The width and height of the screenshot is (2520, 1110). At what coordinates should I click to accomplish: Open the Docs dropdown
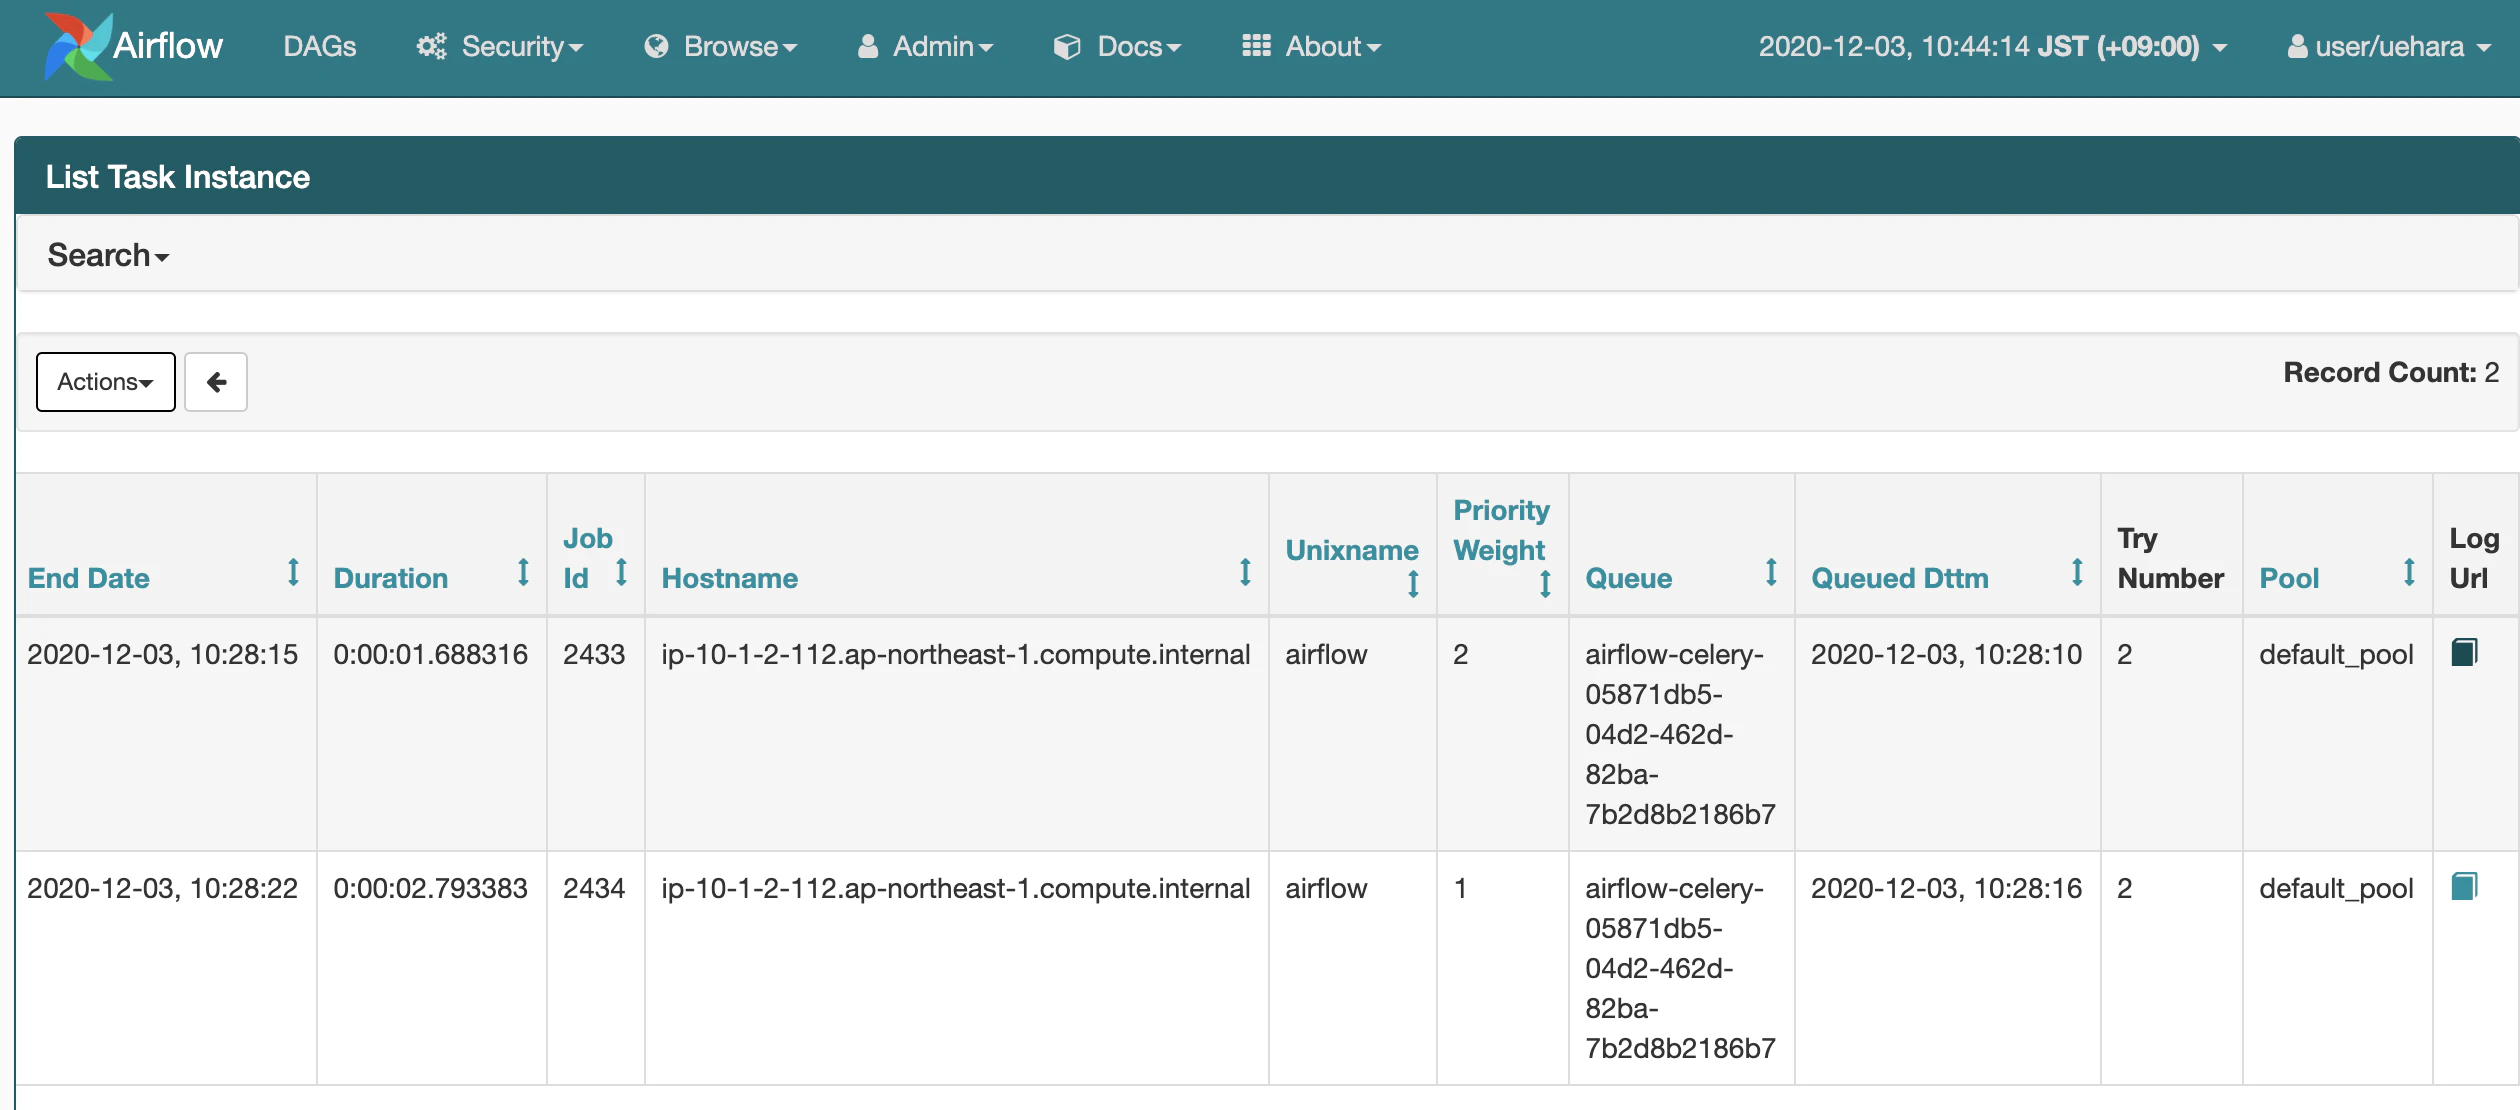point(1117,46)
